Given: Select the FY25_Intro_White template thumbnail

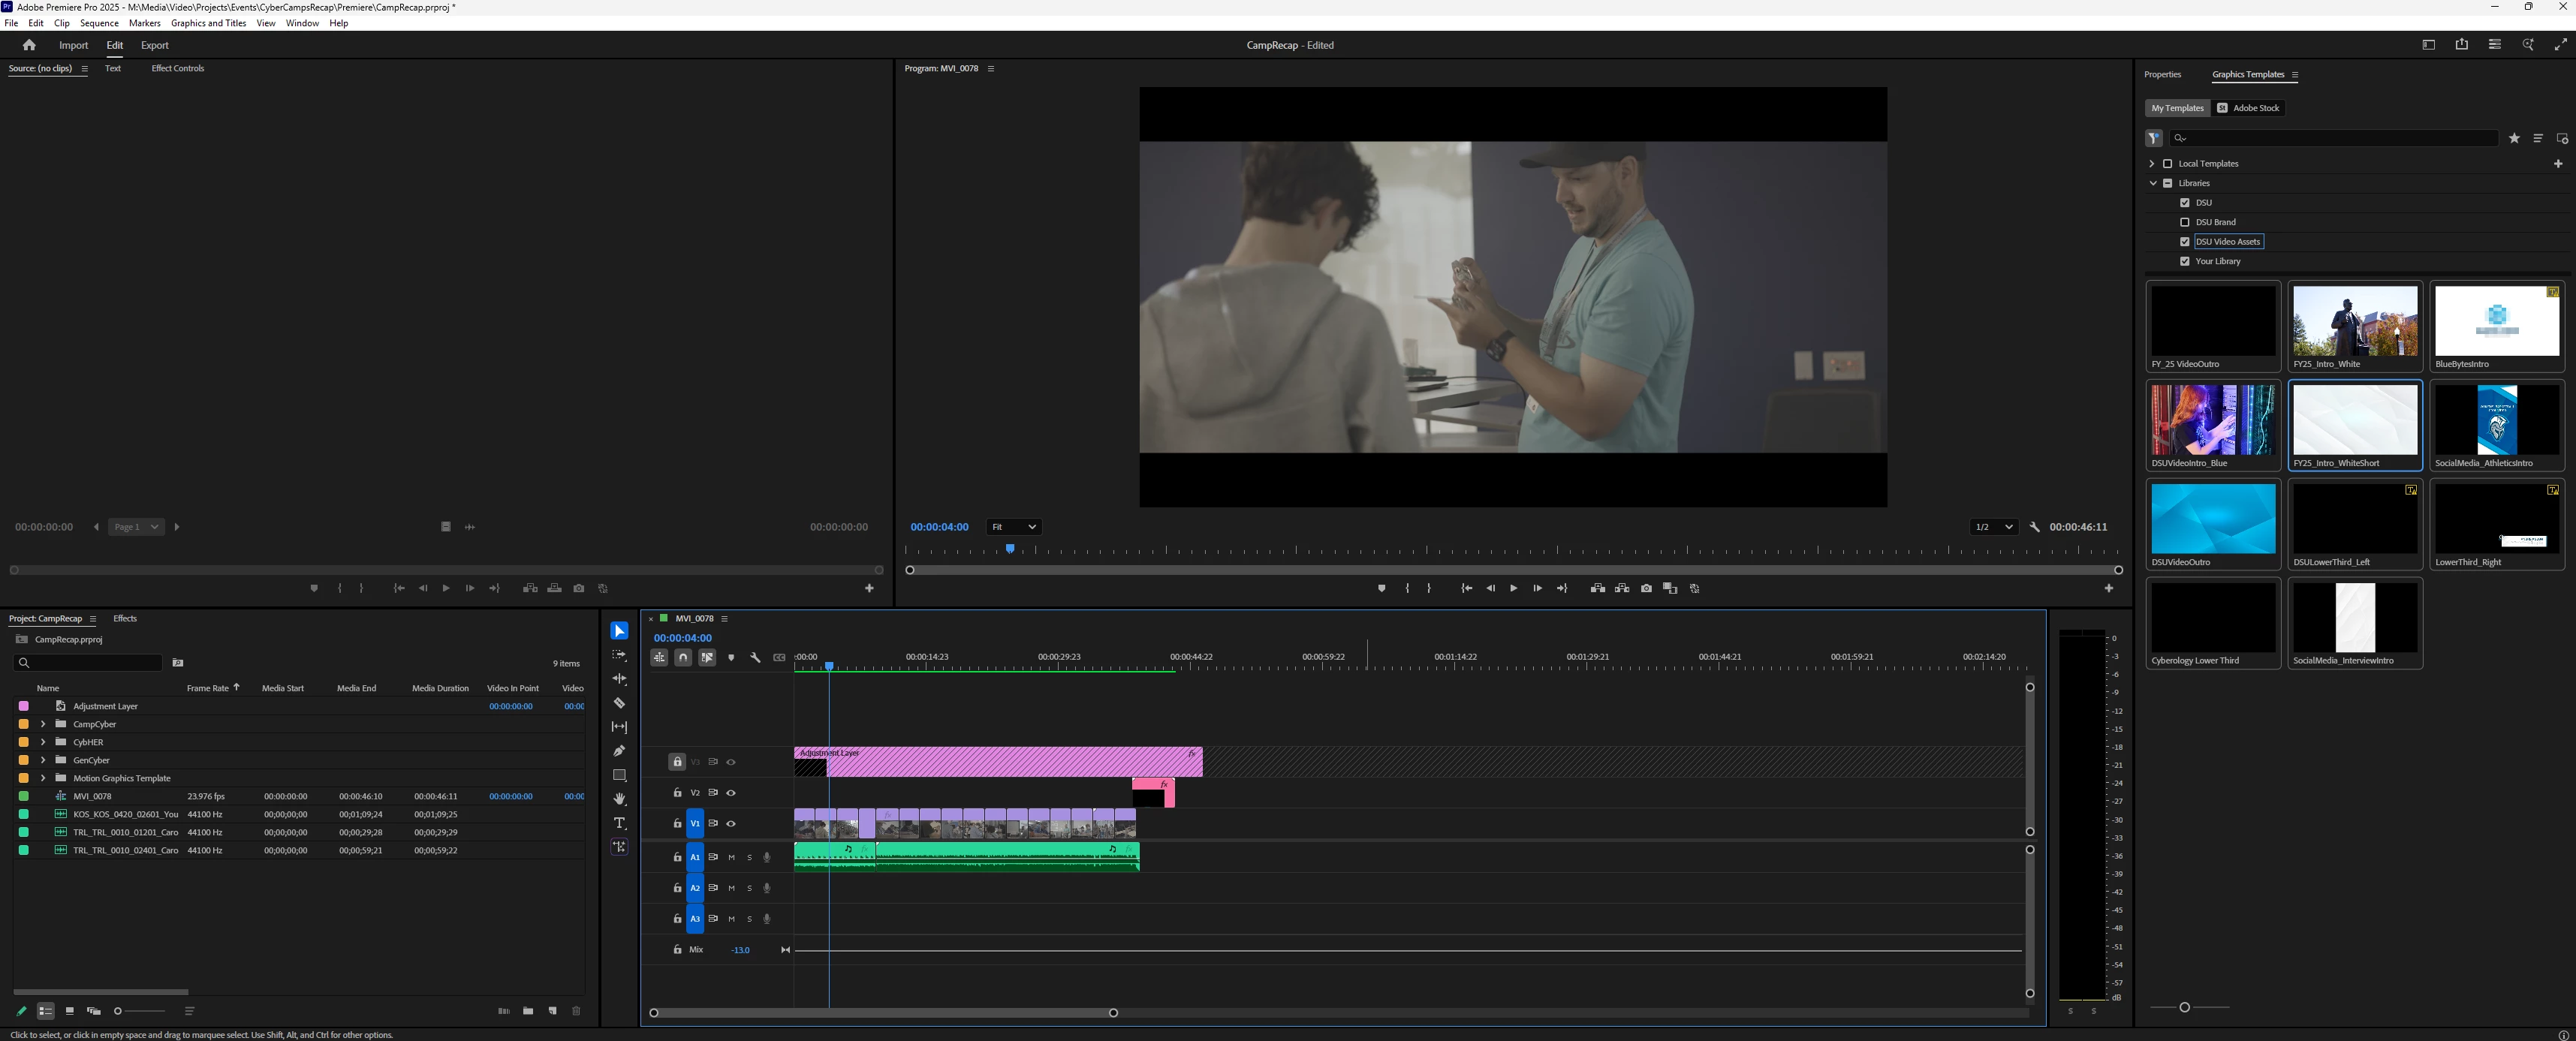Looking at the screenshot, I should click(2354, 321).
